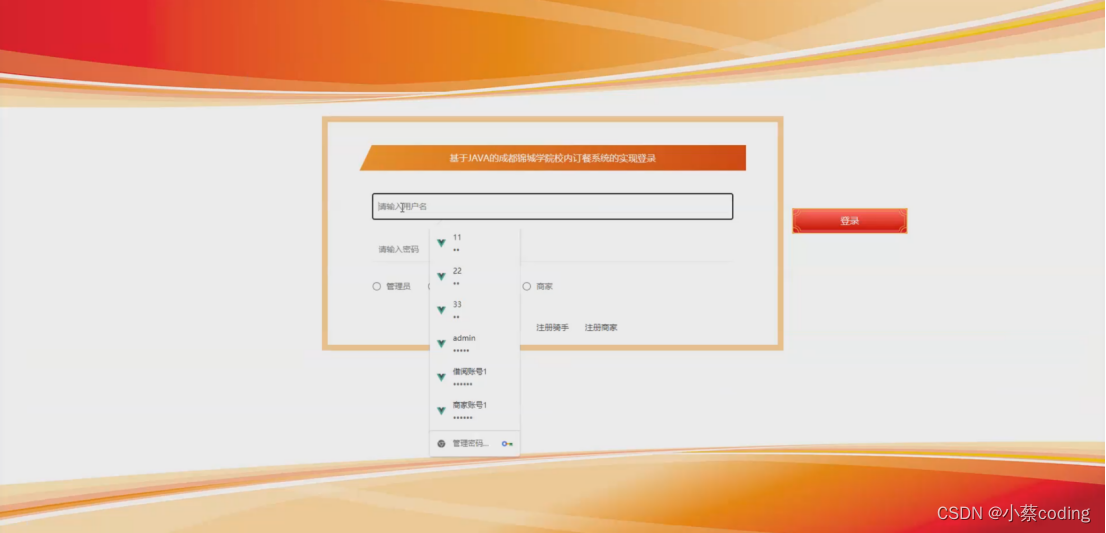Screen dimensions: 1106x533
Task: Click the Vue icon beside account 22
Action: click(442, 276)
